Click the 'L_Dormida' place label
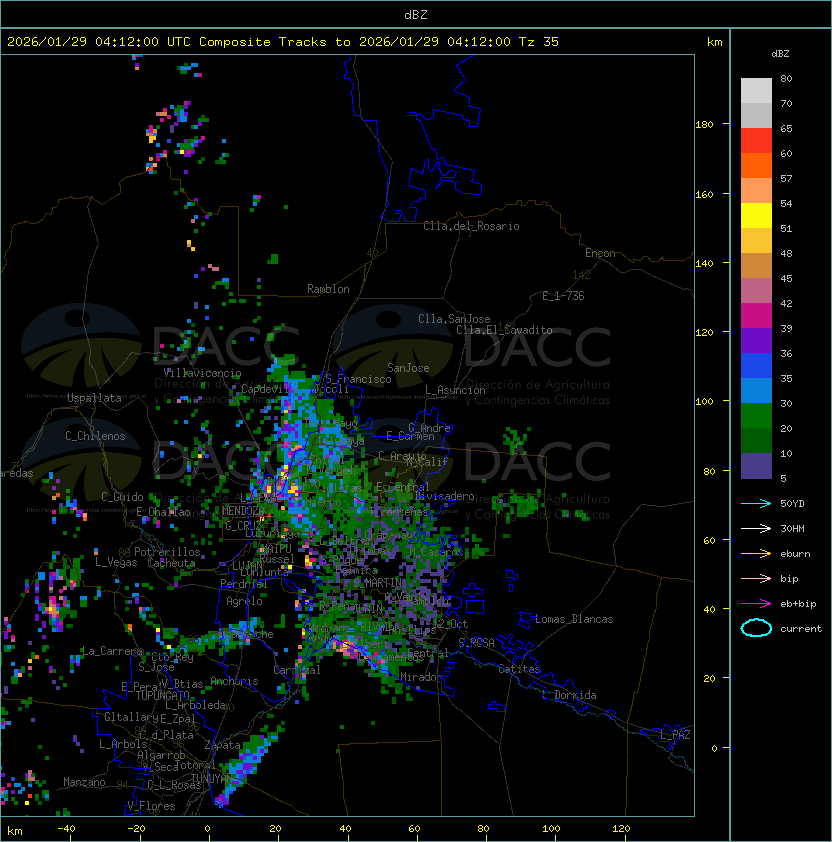The width and height of the screenshot is (832, 842). (569, 695)
